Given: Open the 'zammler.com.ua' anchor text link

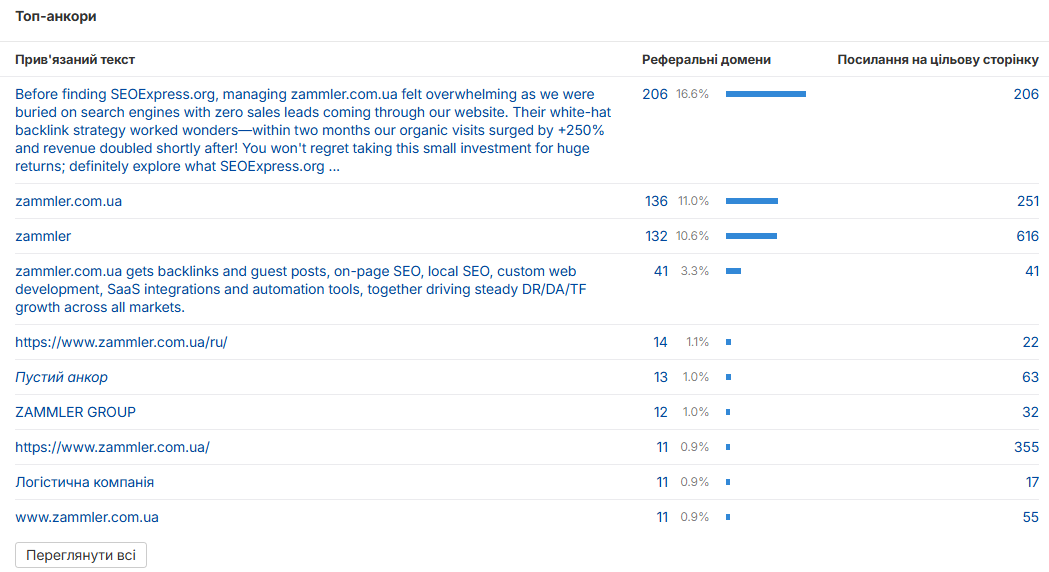Looking at the screenshot, I should coord(68,201).
